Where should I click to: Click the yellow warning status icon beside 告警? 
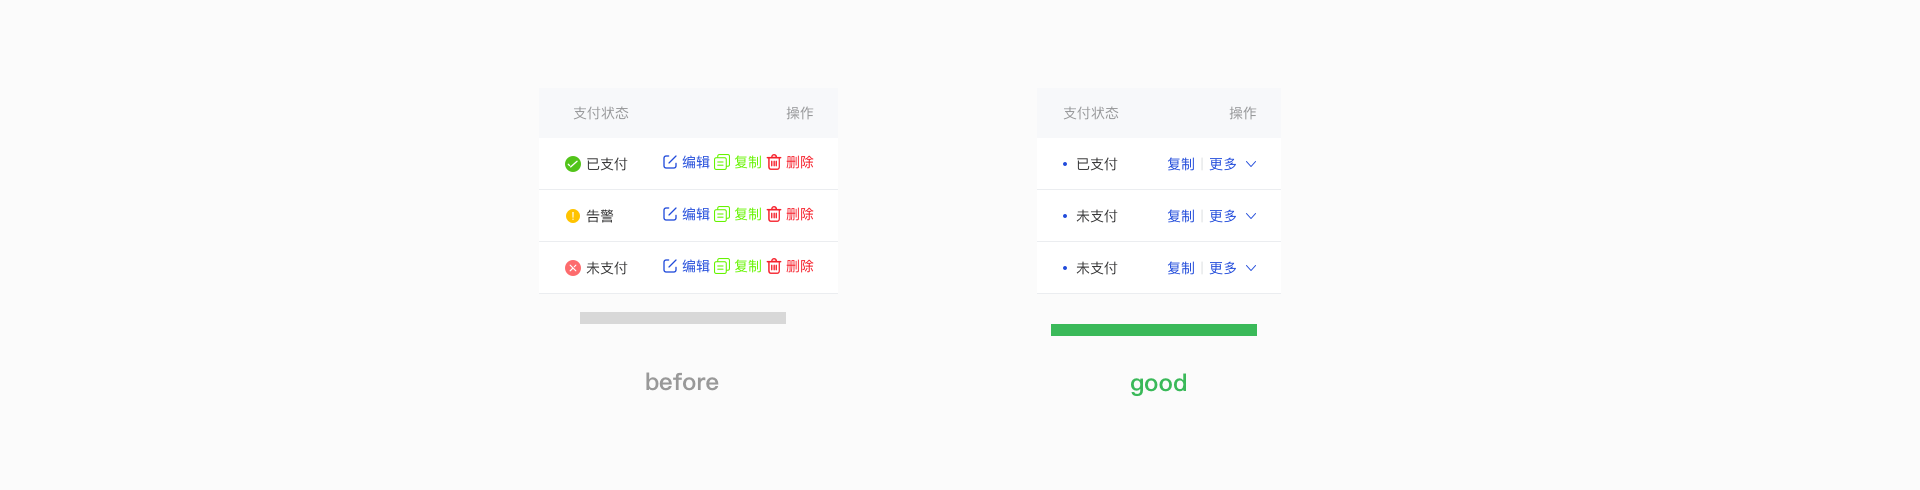coord(573,216)
